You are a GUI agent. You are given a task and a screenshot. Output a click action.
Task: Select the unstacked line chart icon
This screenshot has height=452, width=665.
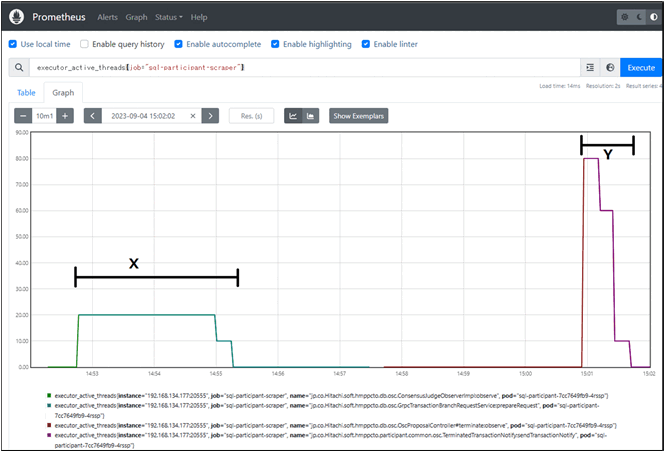[x=293, y=116]
